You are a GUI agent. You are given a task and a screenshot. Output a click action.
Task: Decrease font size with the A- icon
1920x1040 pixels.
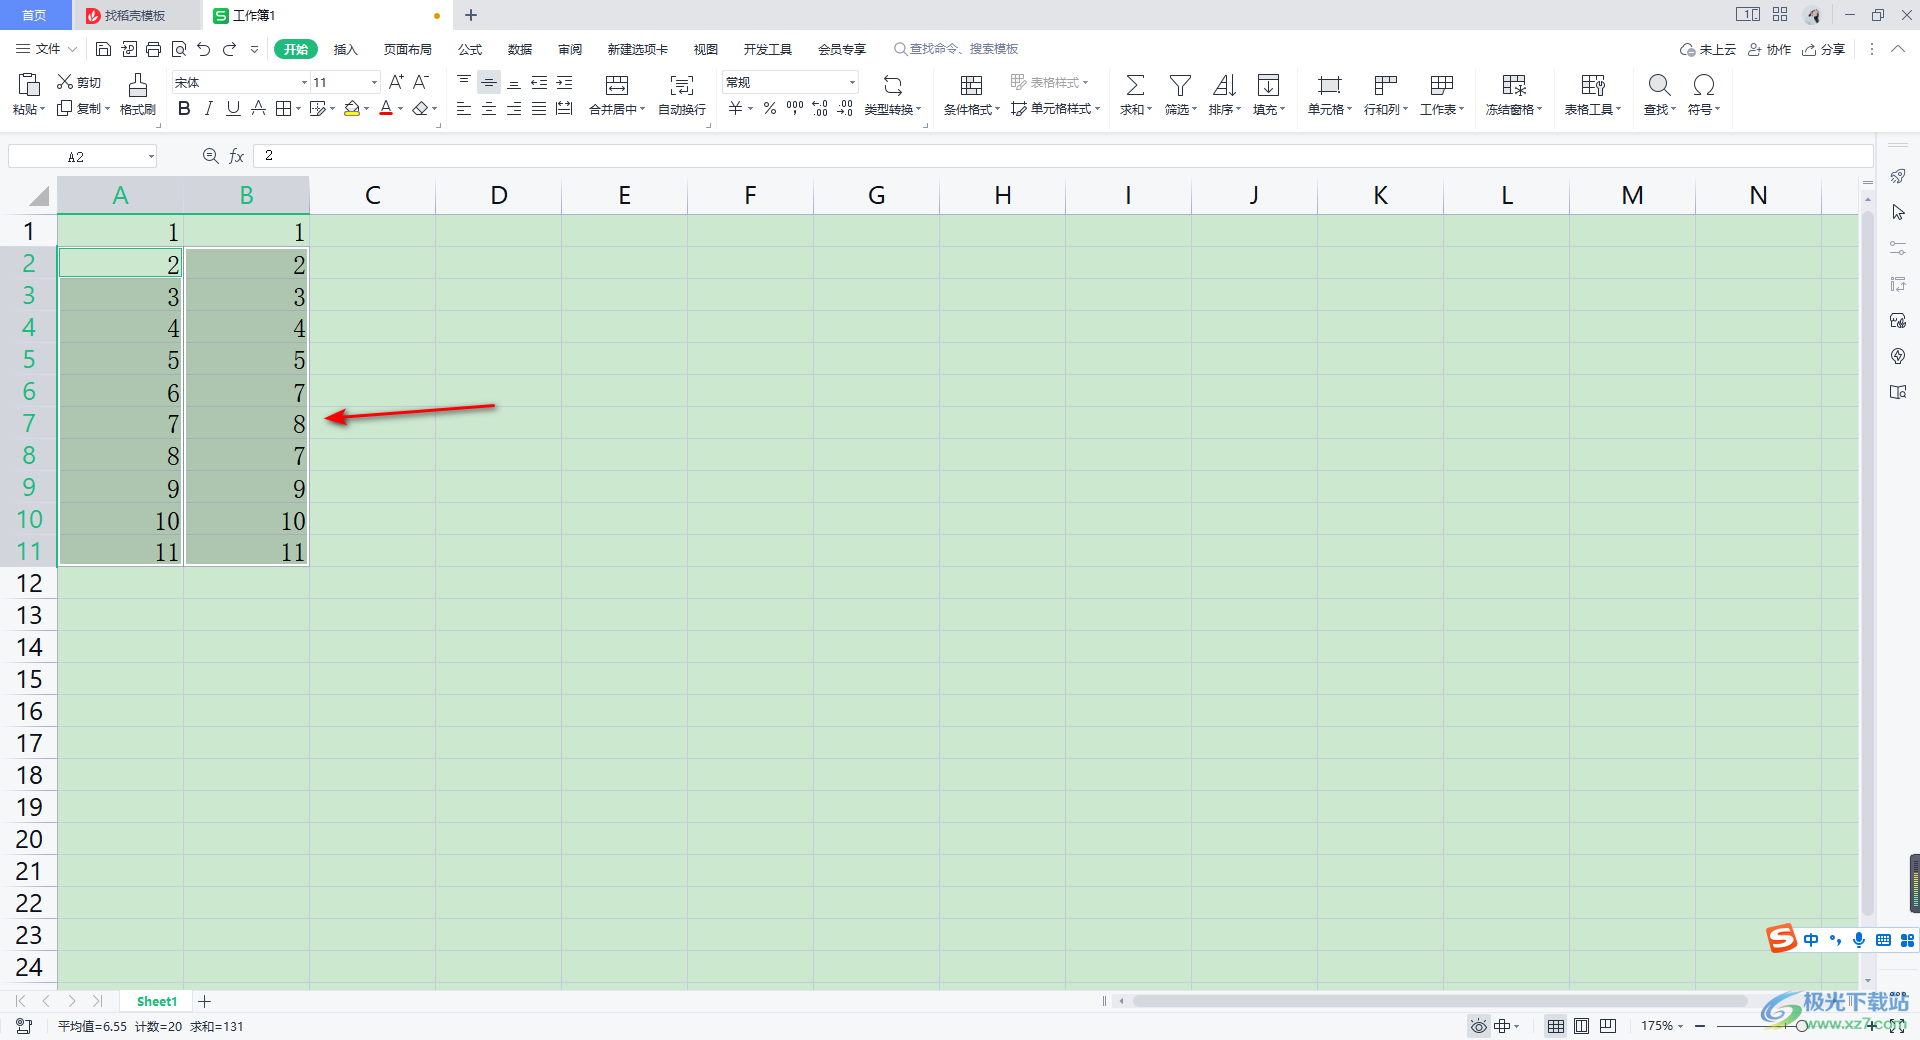[x=421, y=82]
